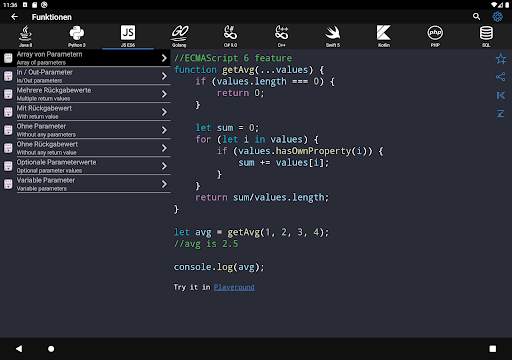The height and width of the screenshot is (360, 512).
Task: Click the 'let avg = getAvg(1, 2, 3, 4);' line
Action: tap(251, 232)
